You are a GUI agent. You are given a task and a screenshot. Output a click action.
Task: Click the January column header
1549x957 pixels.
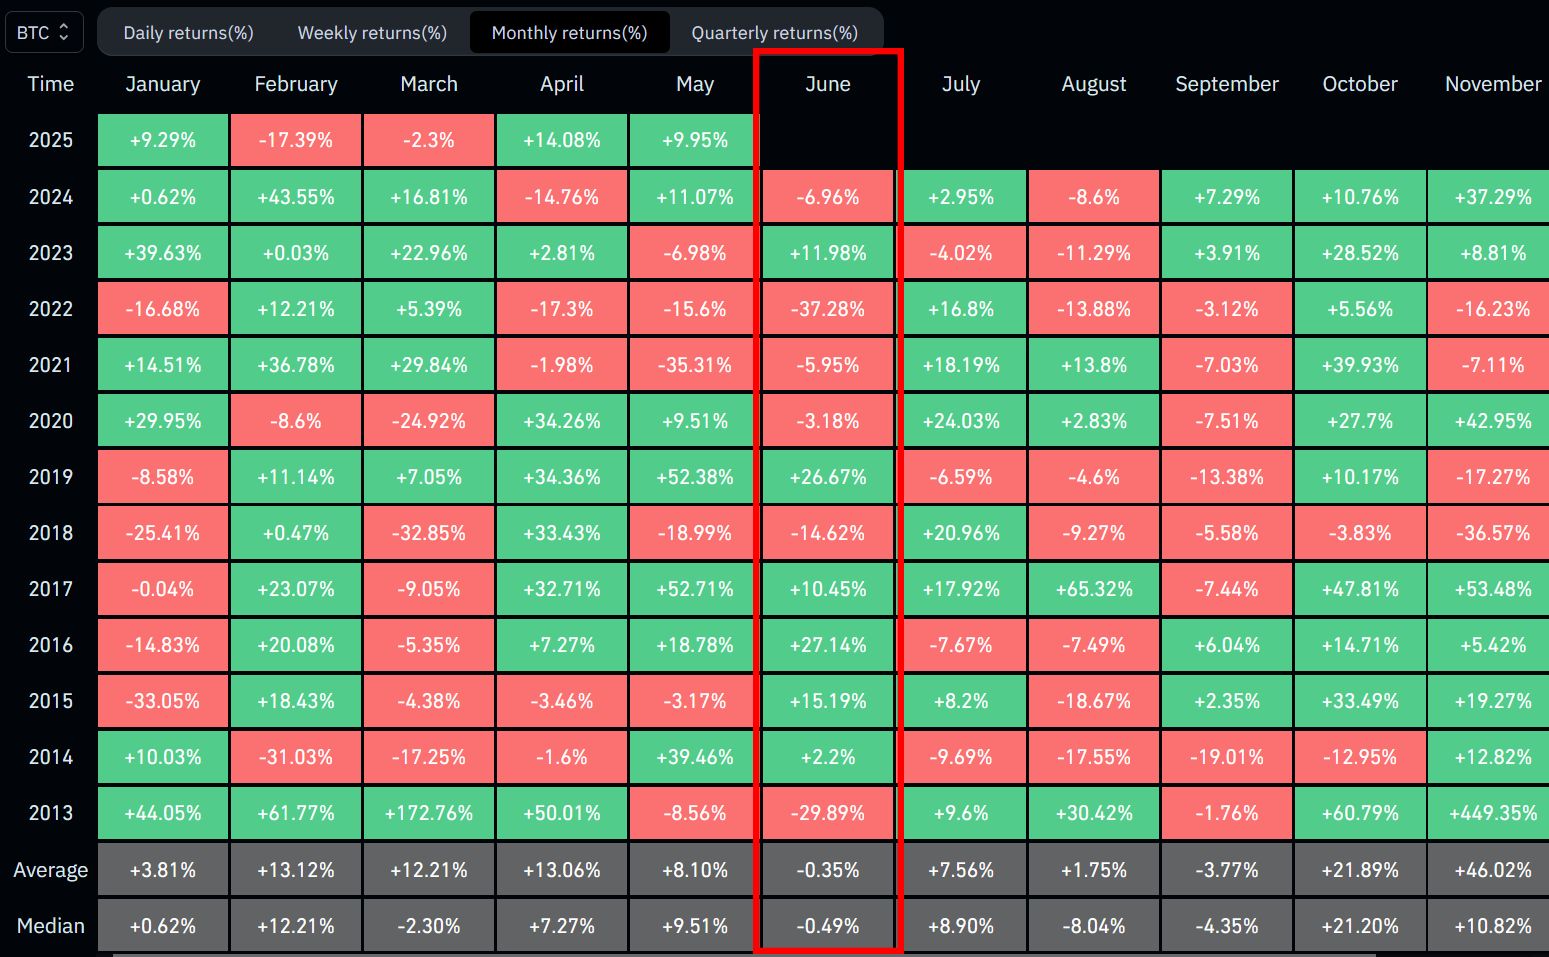click(x=163, y=84)
